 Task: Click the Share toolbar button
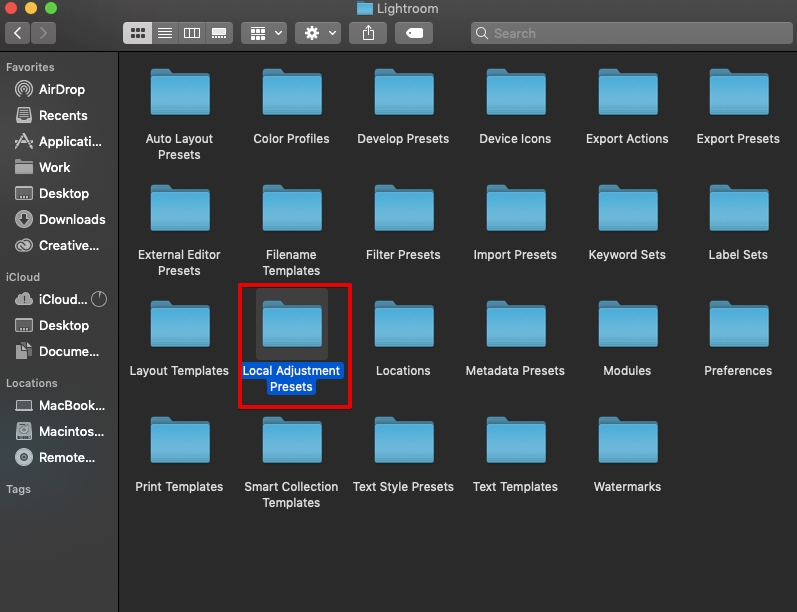point(368,33)
